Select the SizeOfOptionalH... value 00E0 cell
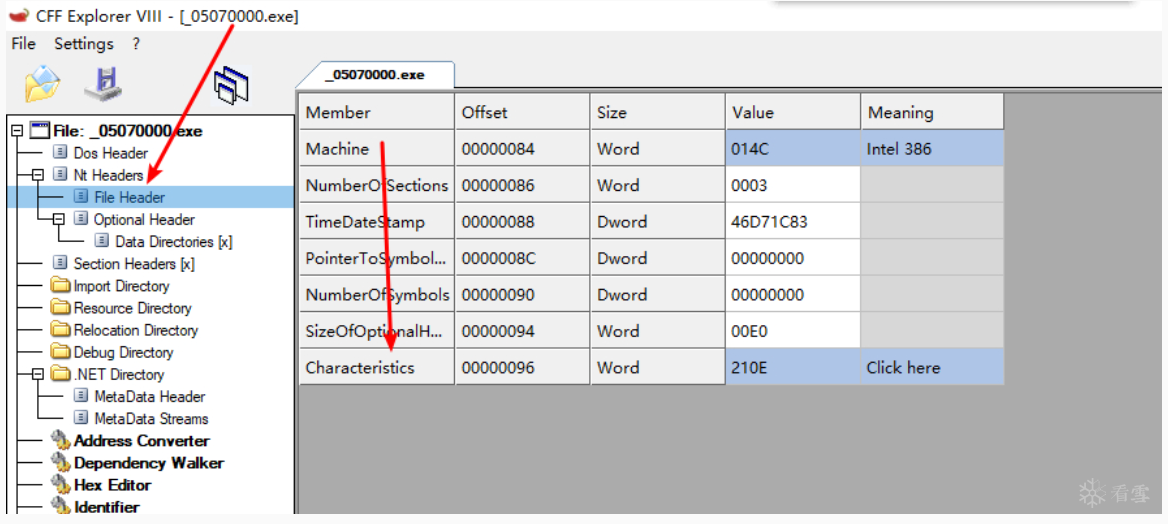Viewport: 1168px width, 524px height. (793, 331)
